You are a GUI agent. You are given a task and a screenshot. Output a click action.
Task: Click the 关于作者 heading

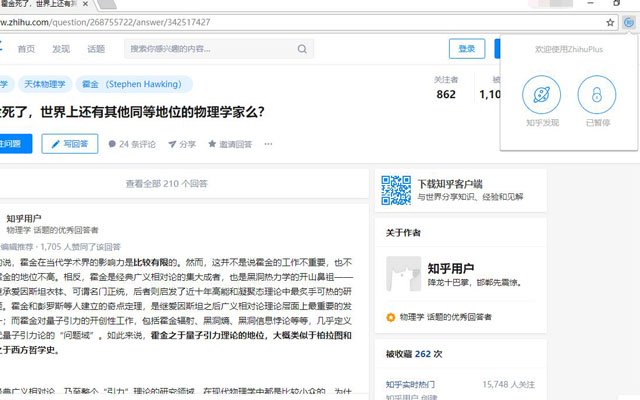[403, 233]
